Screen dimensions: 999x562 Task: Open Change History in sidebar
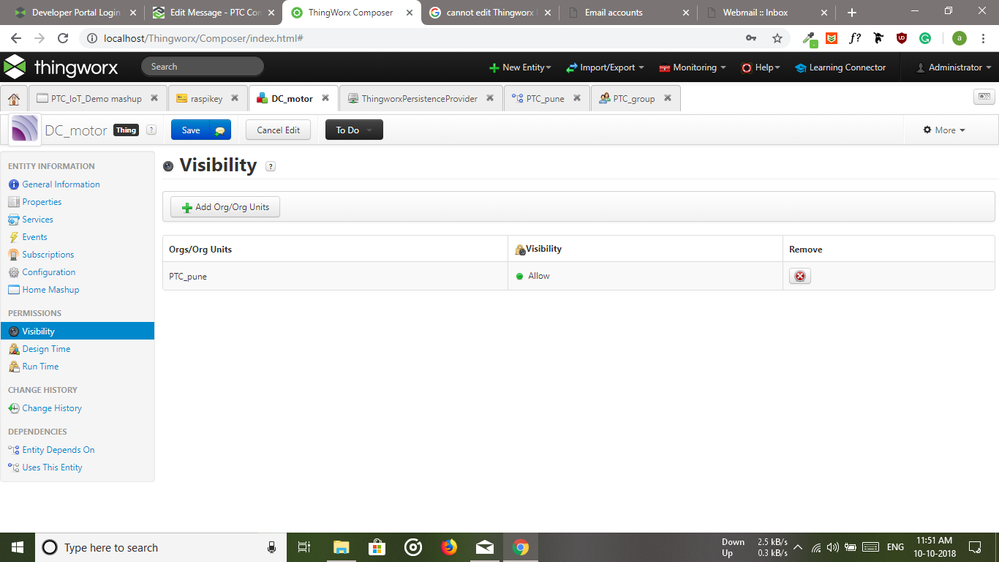pyautogui.click(x=52, y=408)
